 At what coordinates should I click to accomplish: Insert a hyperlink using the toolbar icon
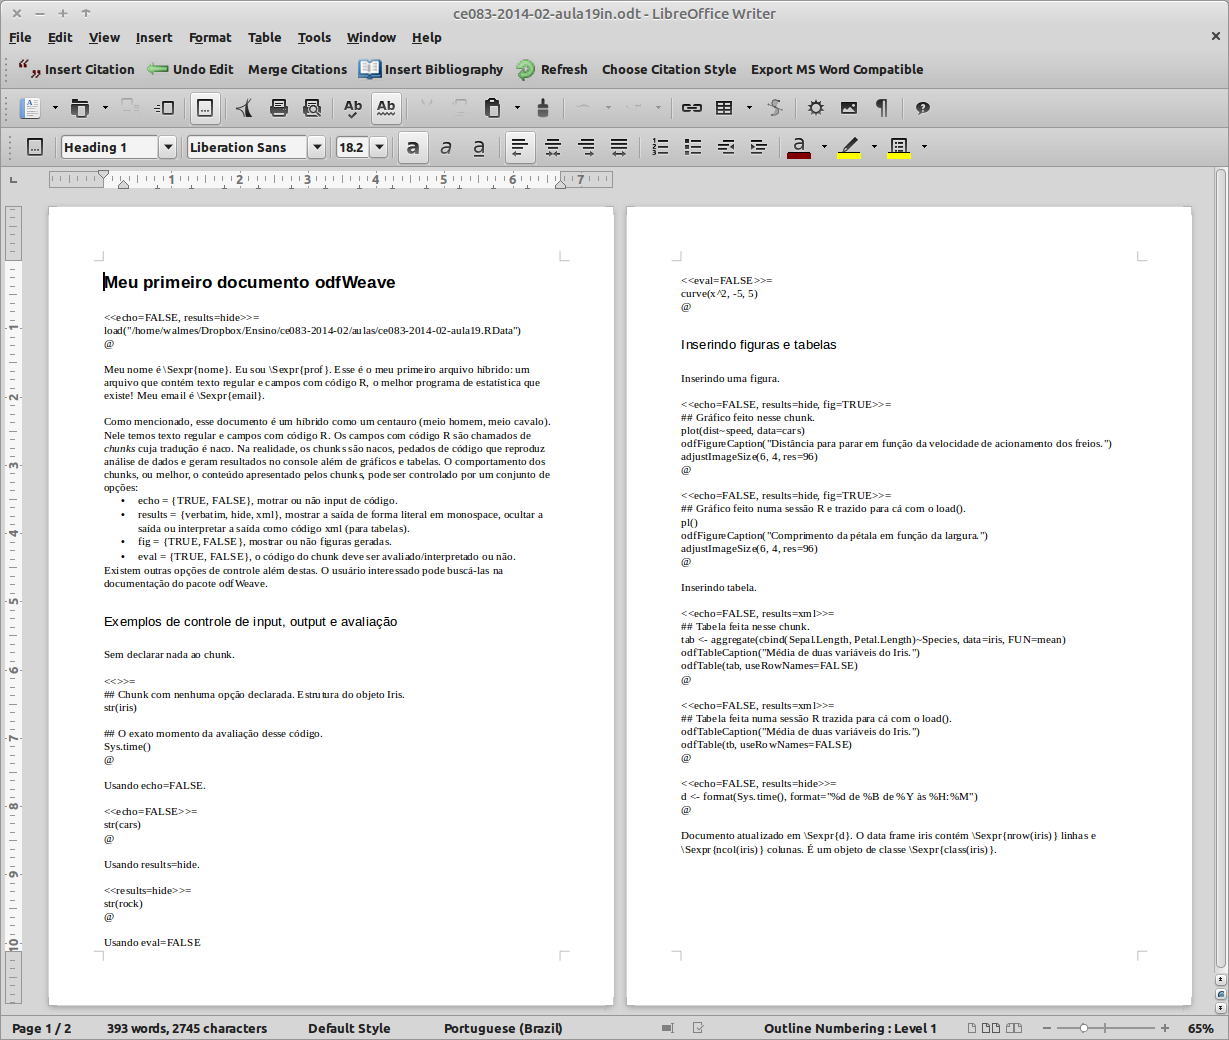tap(692, 108)
